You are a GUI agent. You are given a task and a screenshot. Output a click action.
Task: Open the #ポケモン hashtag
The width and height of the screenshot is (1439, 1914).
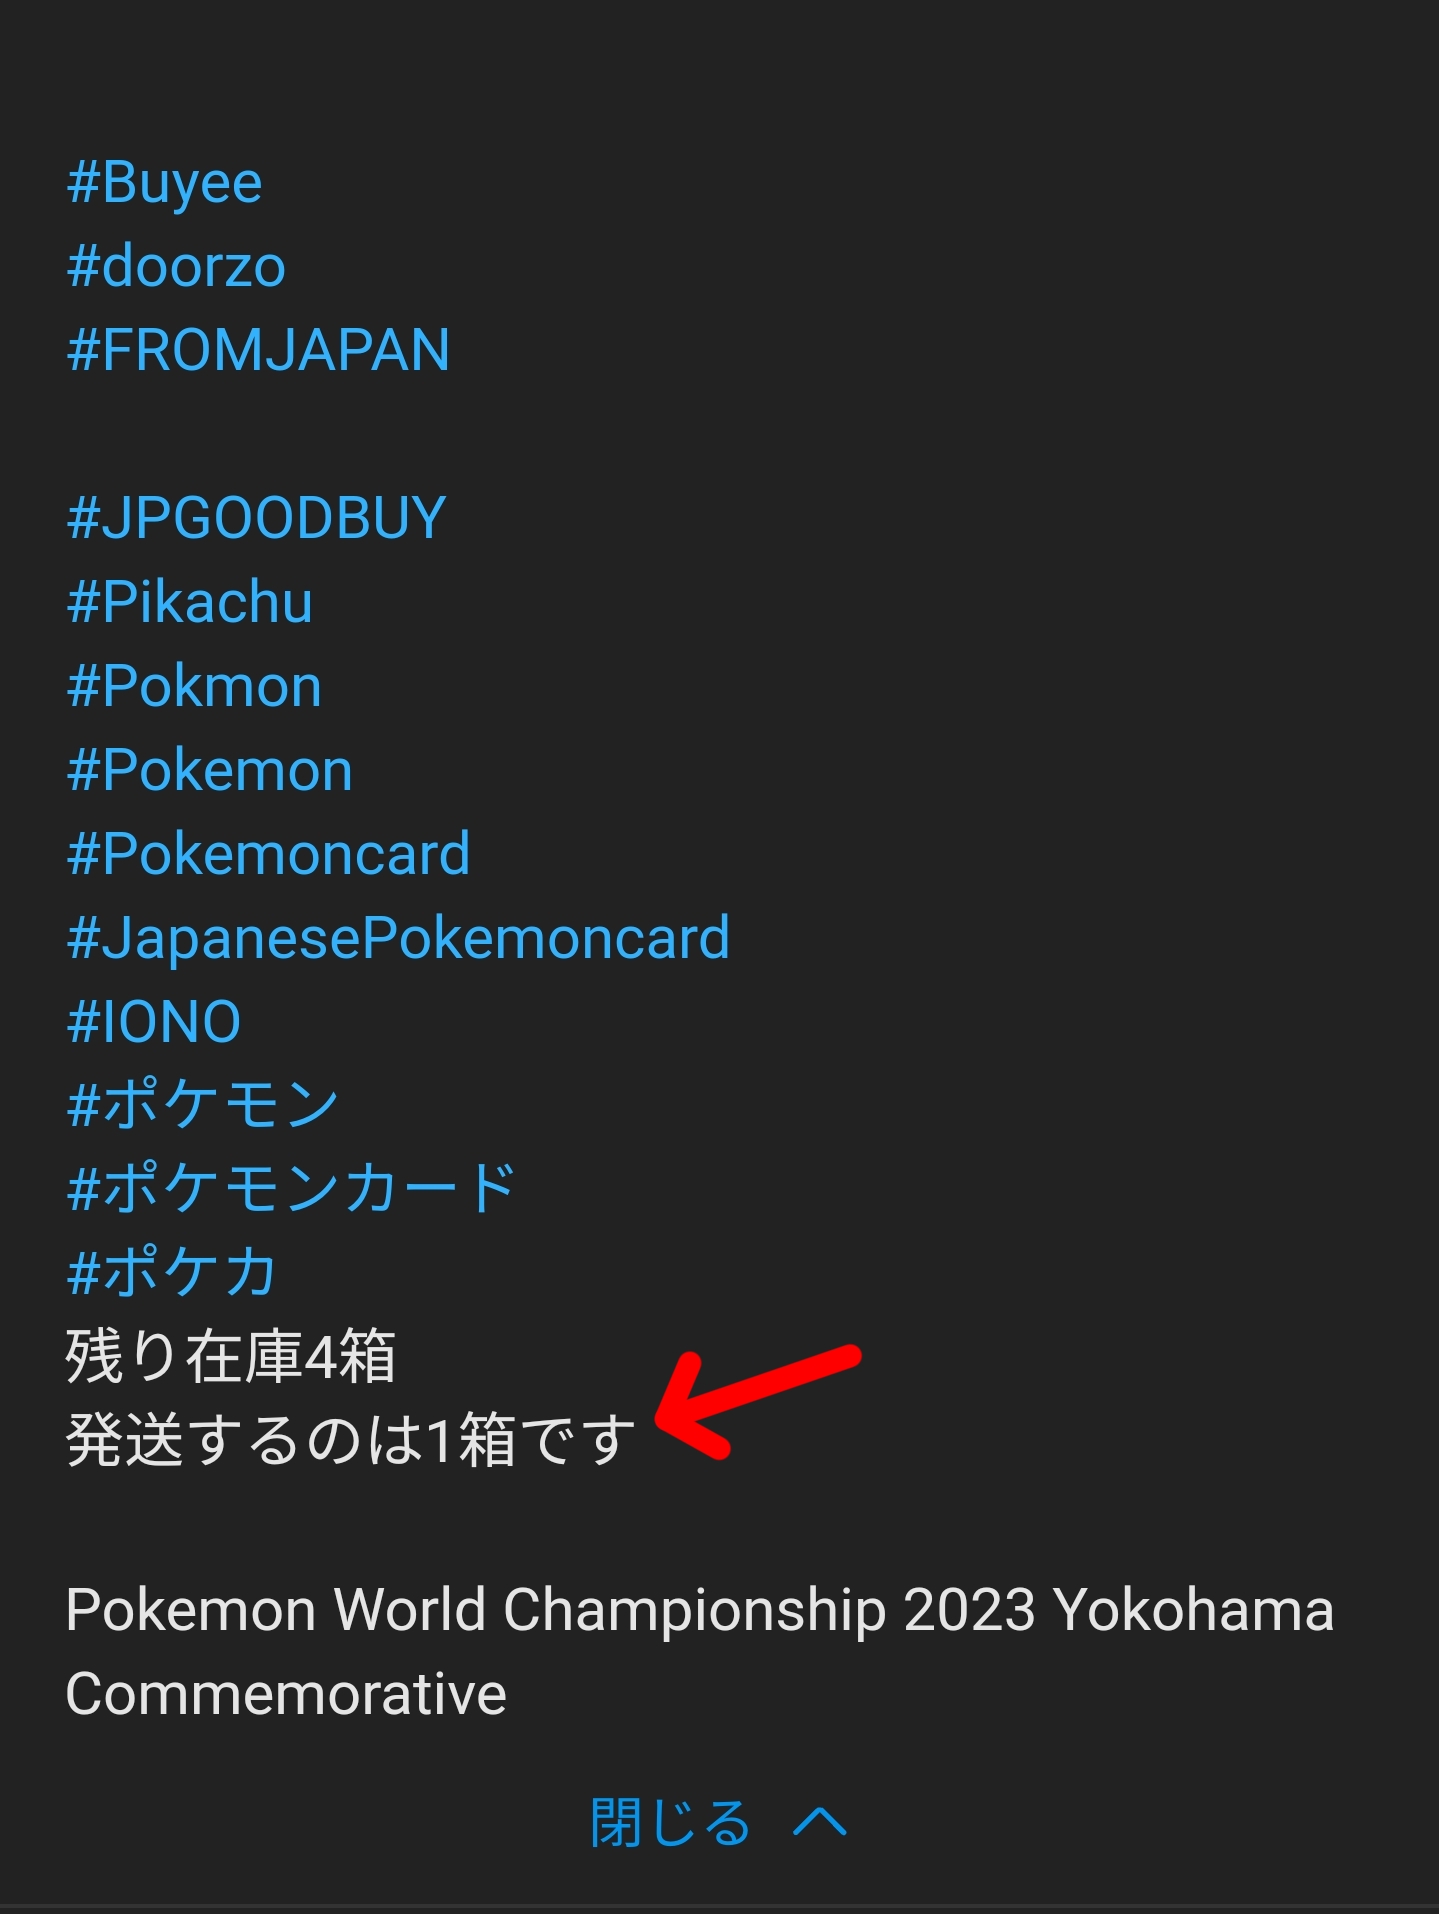tap(203, 1106)
